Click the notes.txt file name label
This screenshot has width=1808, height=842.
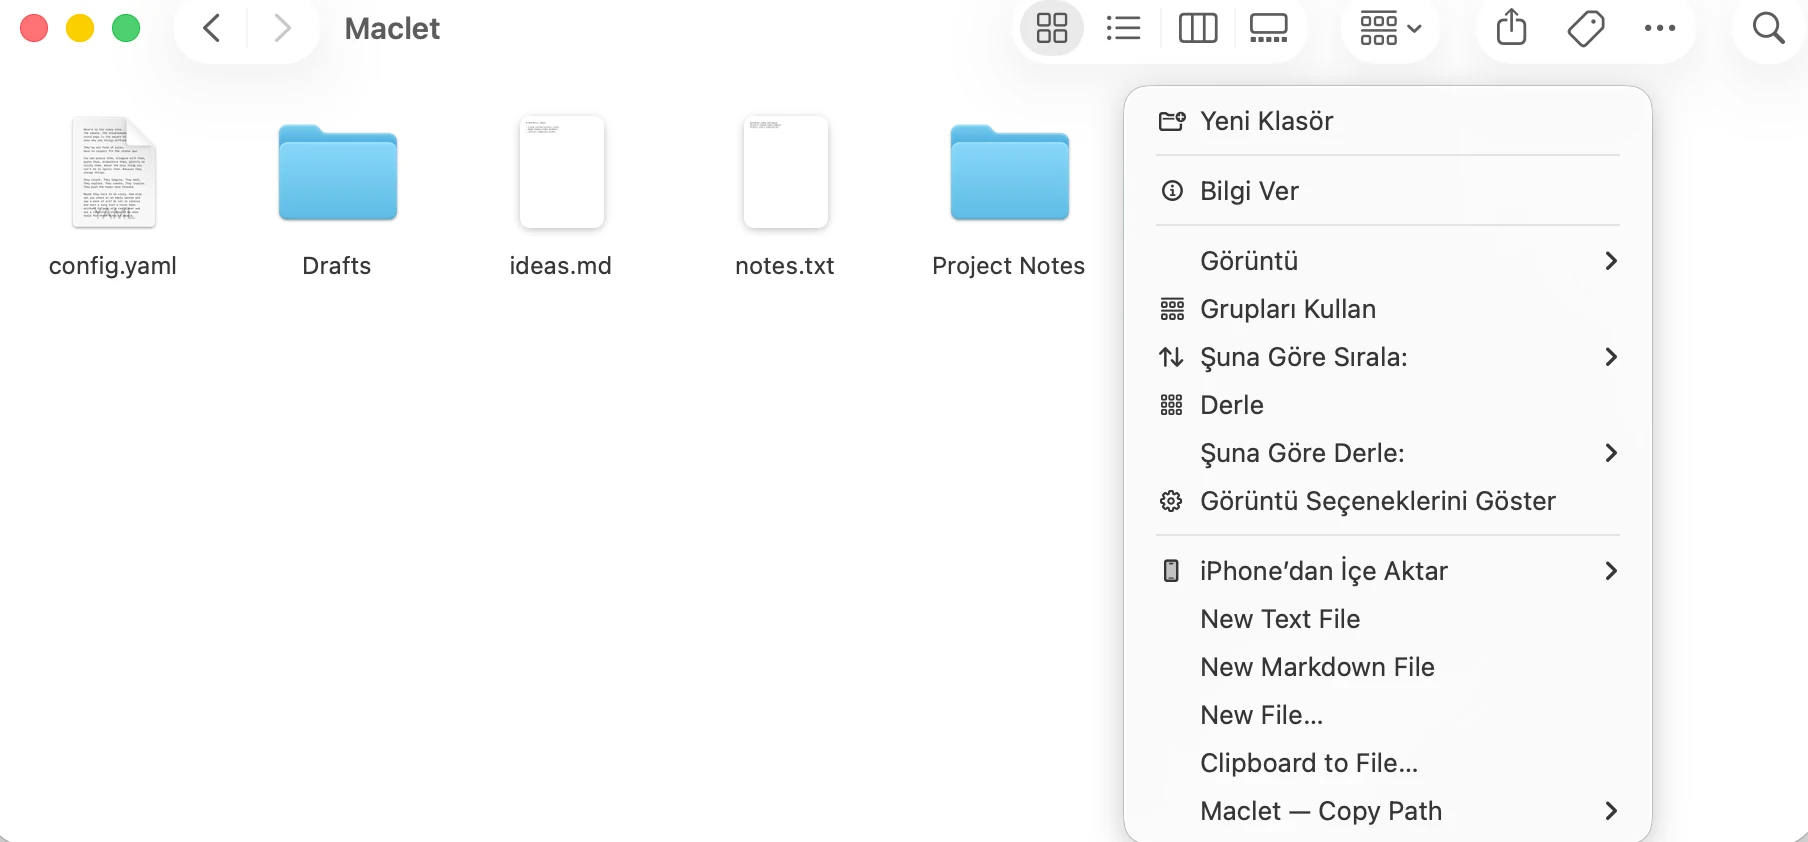click(785, 266)
